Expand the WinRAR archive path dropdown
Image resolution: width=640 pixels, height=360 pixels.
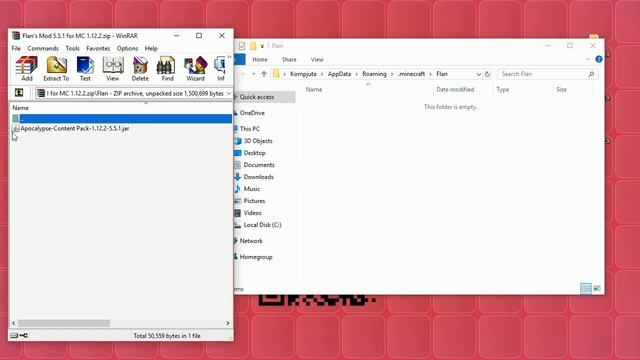click(x=229, y=93)
